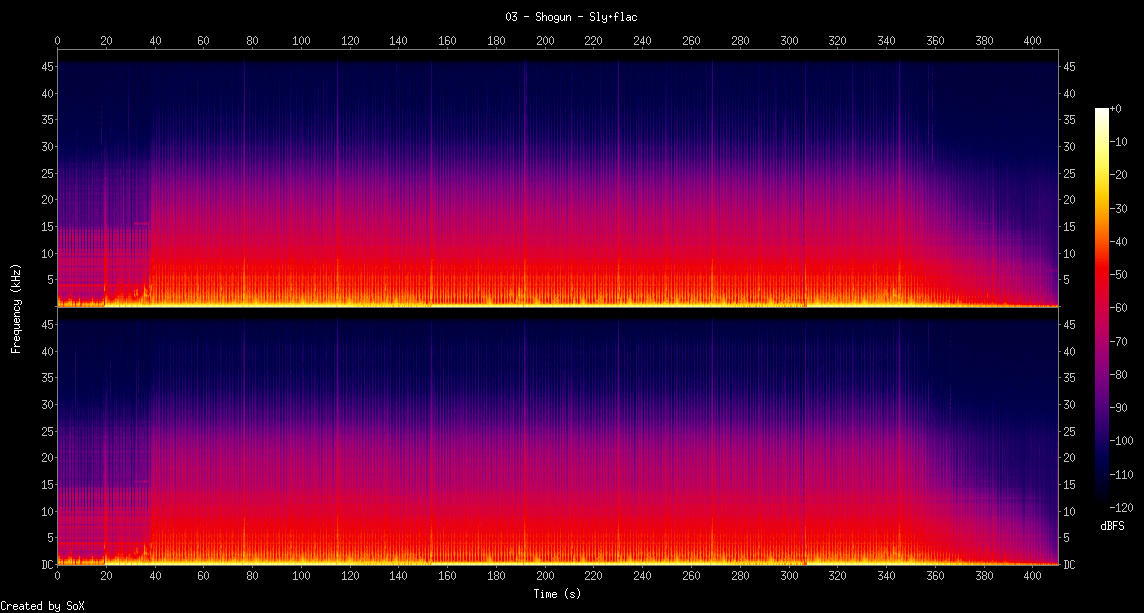
Task: Click the 'DC' label at bottom left
Action: (45, 565)
